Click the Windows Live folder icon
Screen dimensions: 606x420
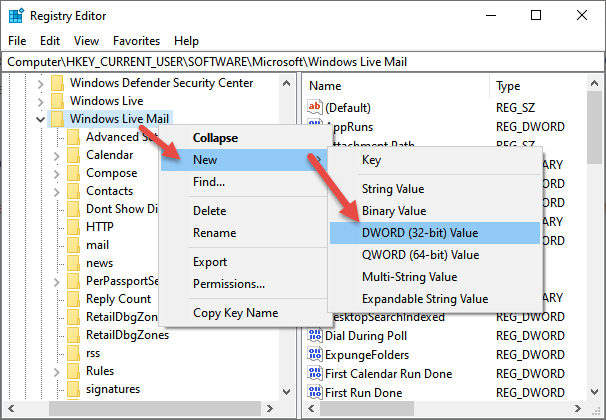pos(58,101)
